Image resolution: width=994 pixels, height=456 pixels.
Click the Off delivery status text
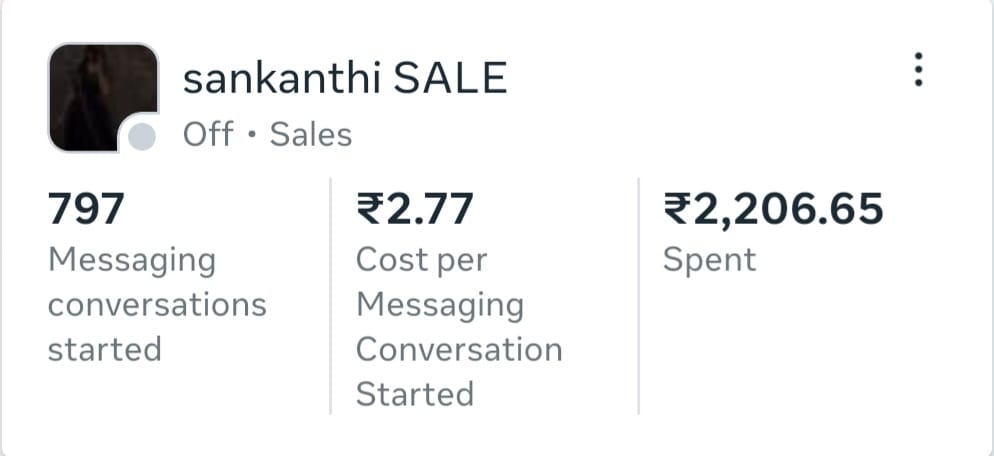point(208,134)
